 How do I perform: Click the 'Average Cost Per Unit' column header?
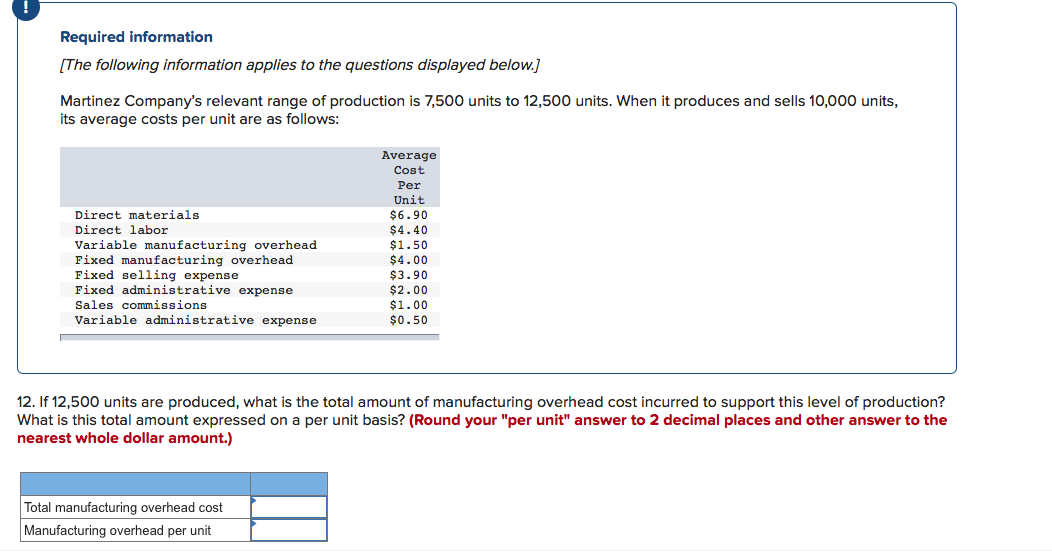409,177
